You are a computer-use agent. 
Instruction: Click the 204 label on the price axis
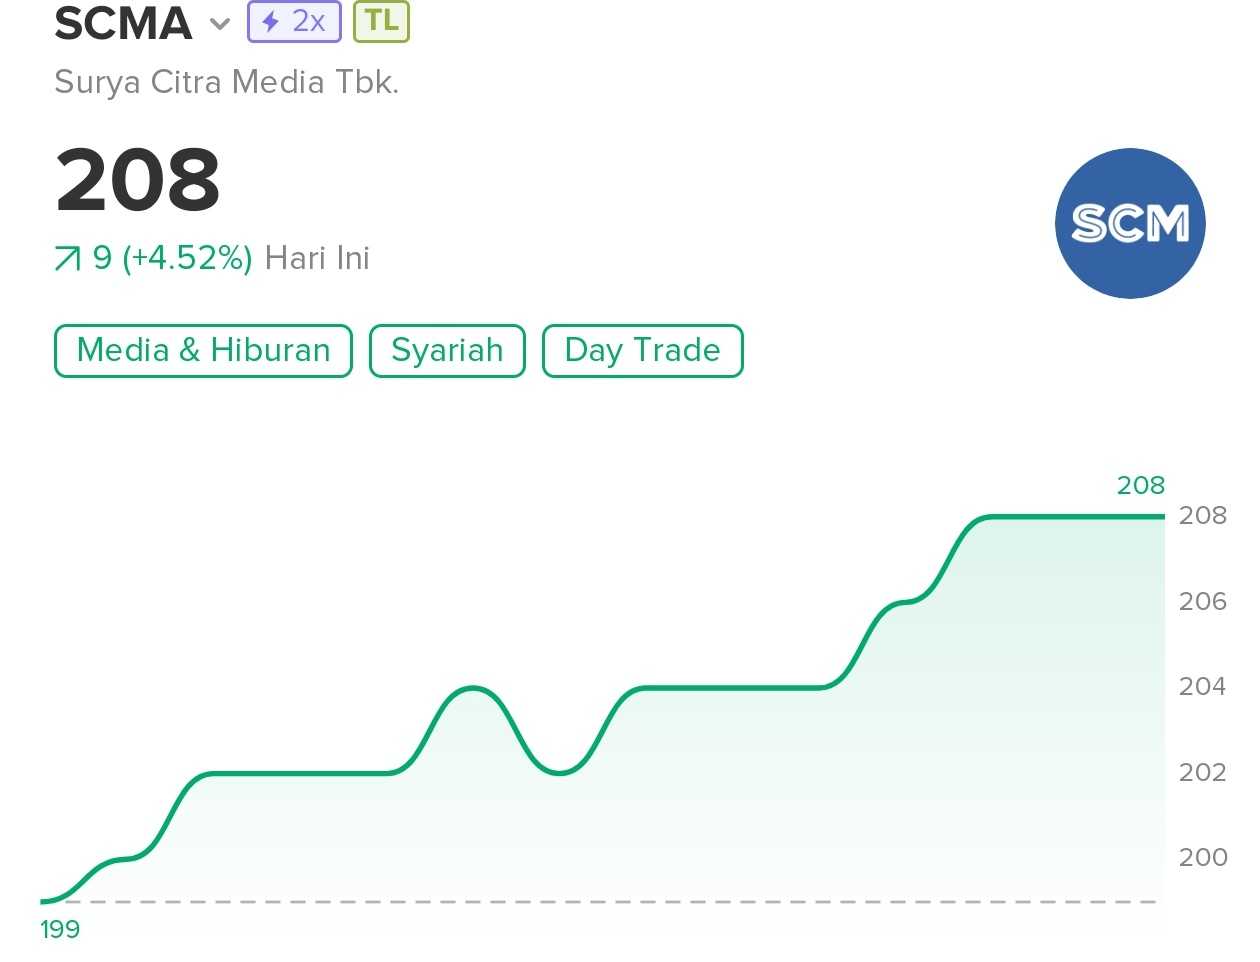point(1203,686)
